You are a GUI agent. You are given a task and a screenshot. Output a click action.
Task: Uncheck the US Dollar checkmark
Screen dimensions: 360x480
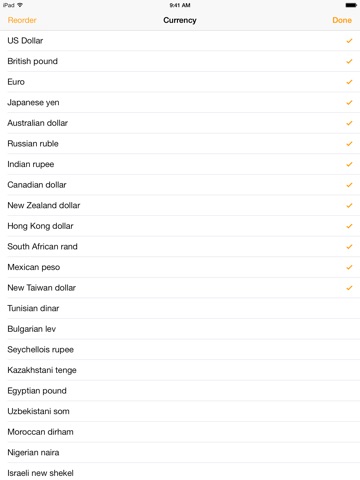click(349, 41)
